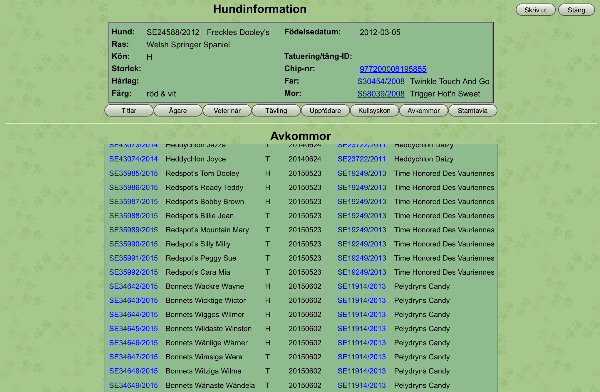600x392 pixels.
Task: Open mother link SE19249/2013 in Cara Mia row
Action: [362, 273]
